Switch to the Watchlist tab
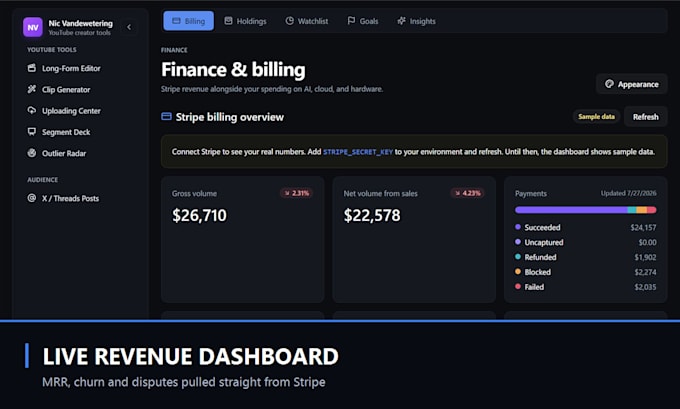The image size is (680, 409). pos(307,21)
